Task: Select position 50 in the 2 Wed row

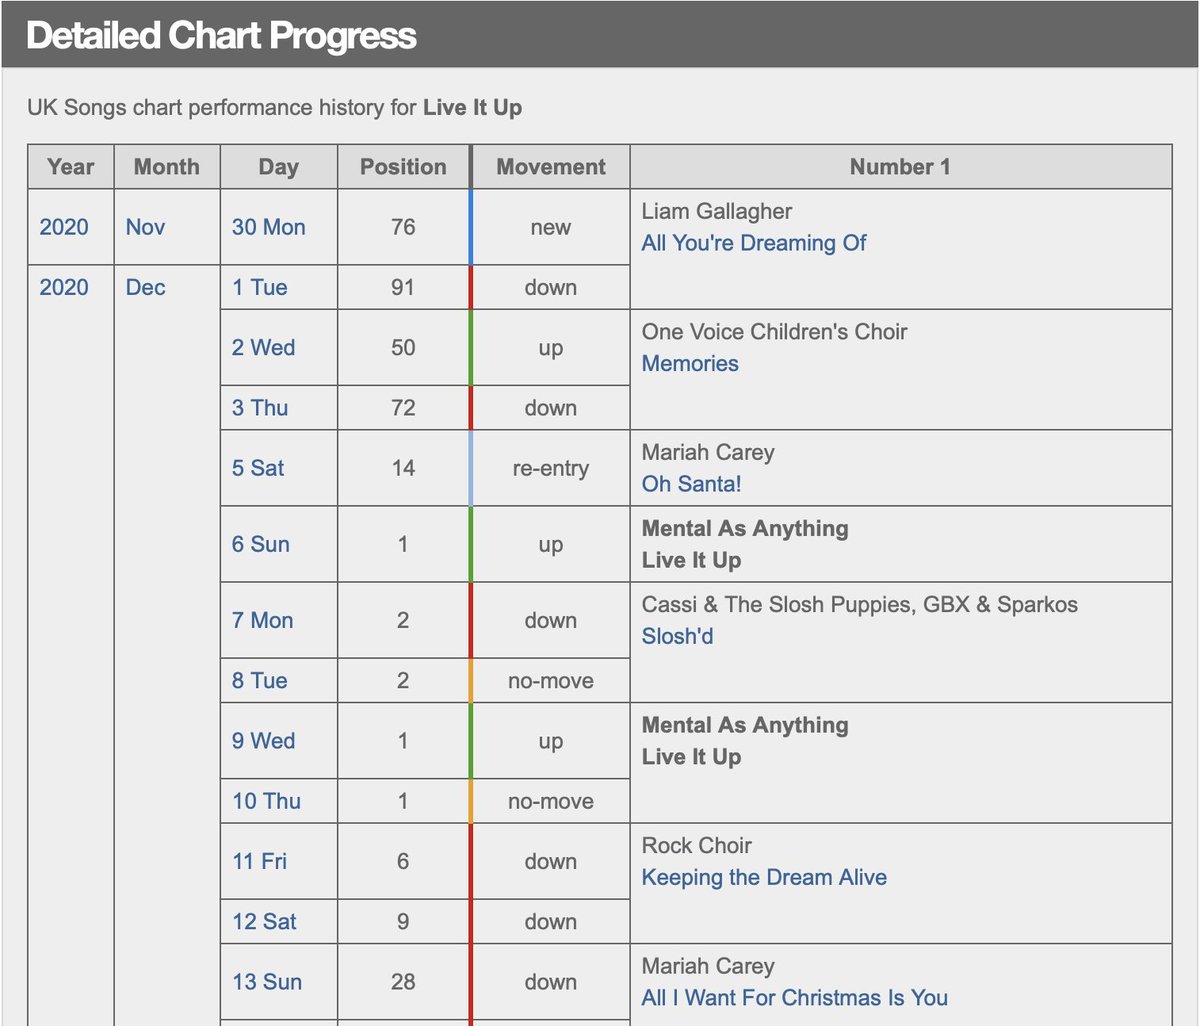Action: [x=403, y=348]
